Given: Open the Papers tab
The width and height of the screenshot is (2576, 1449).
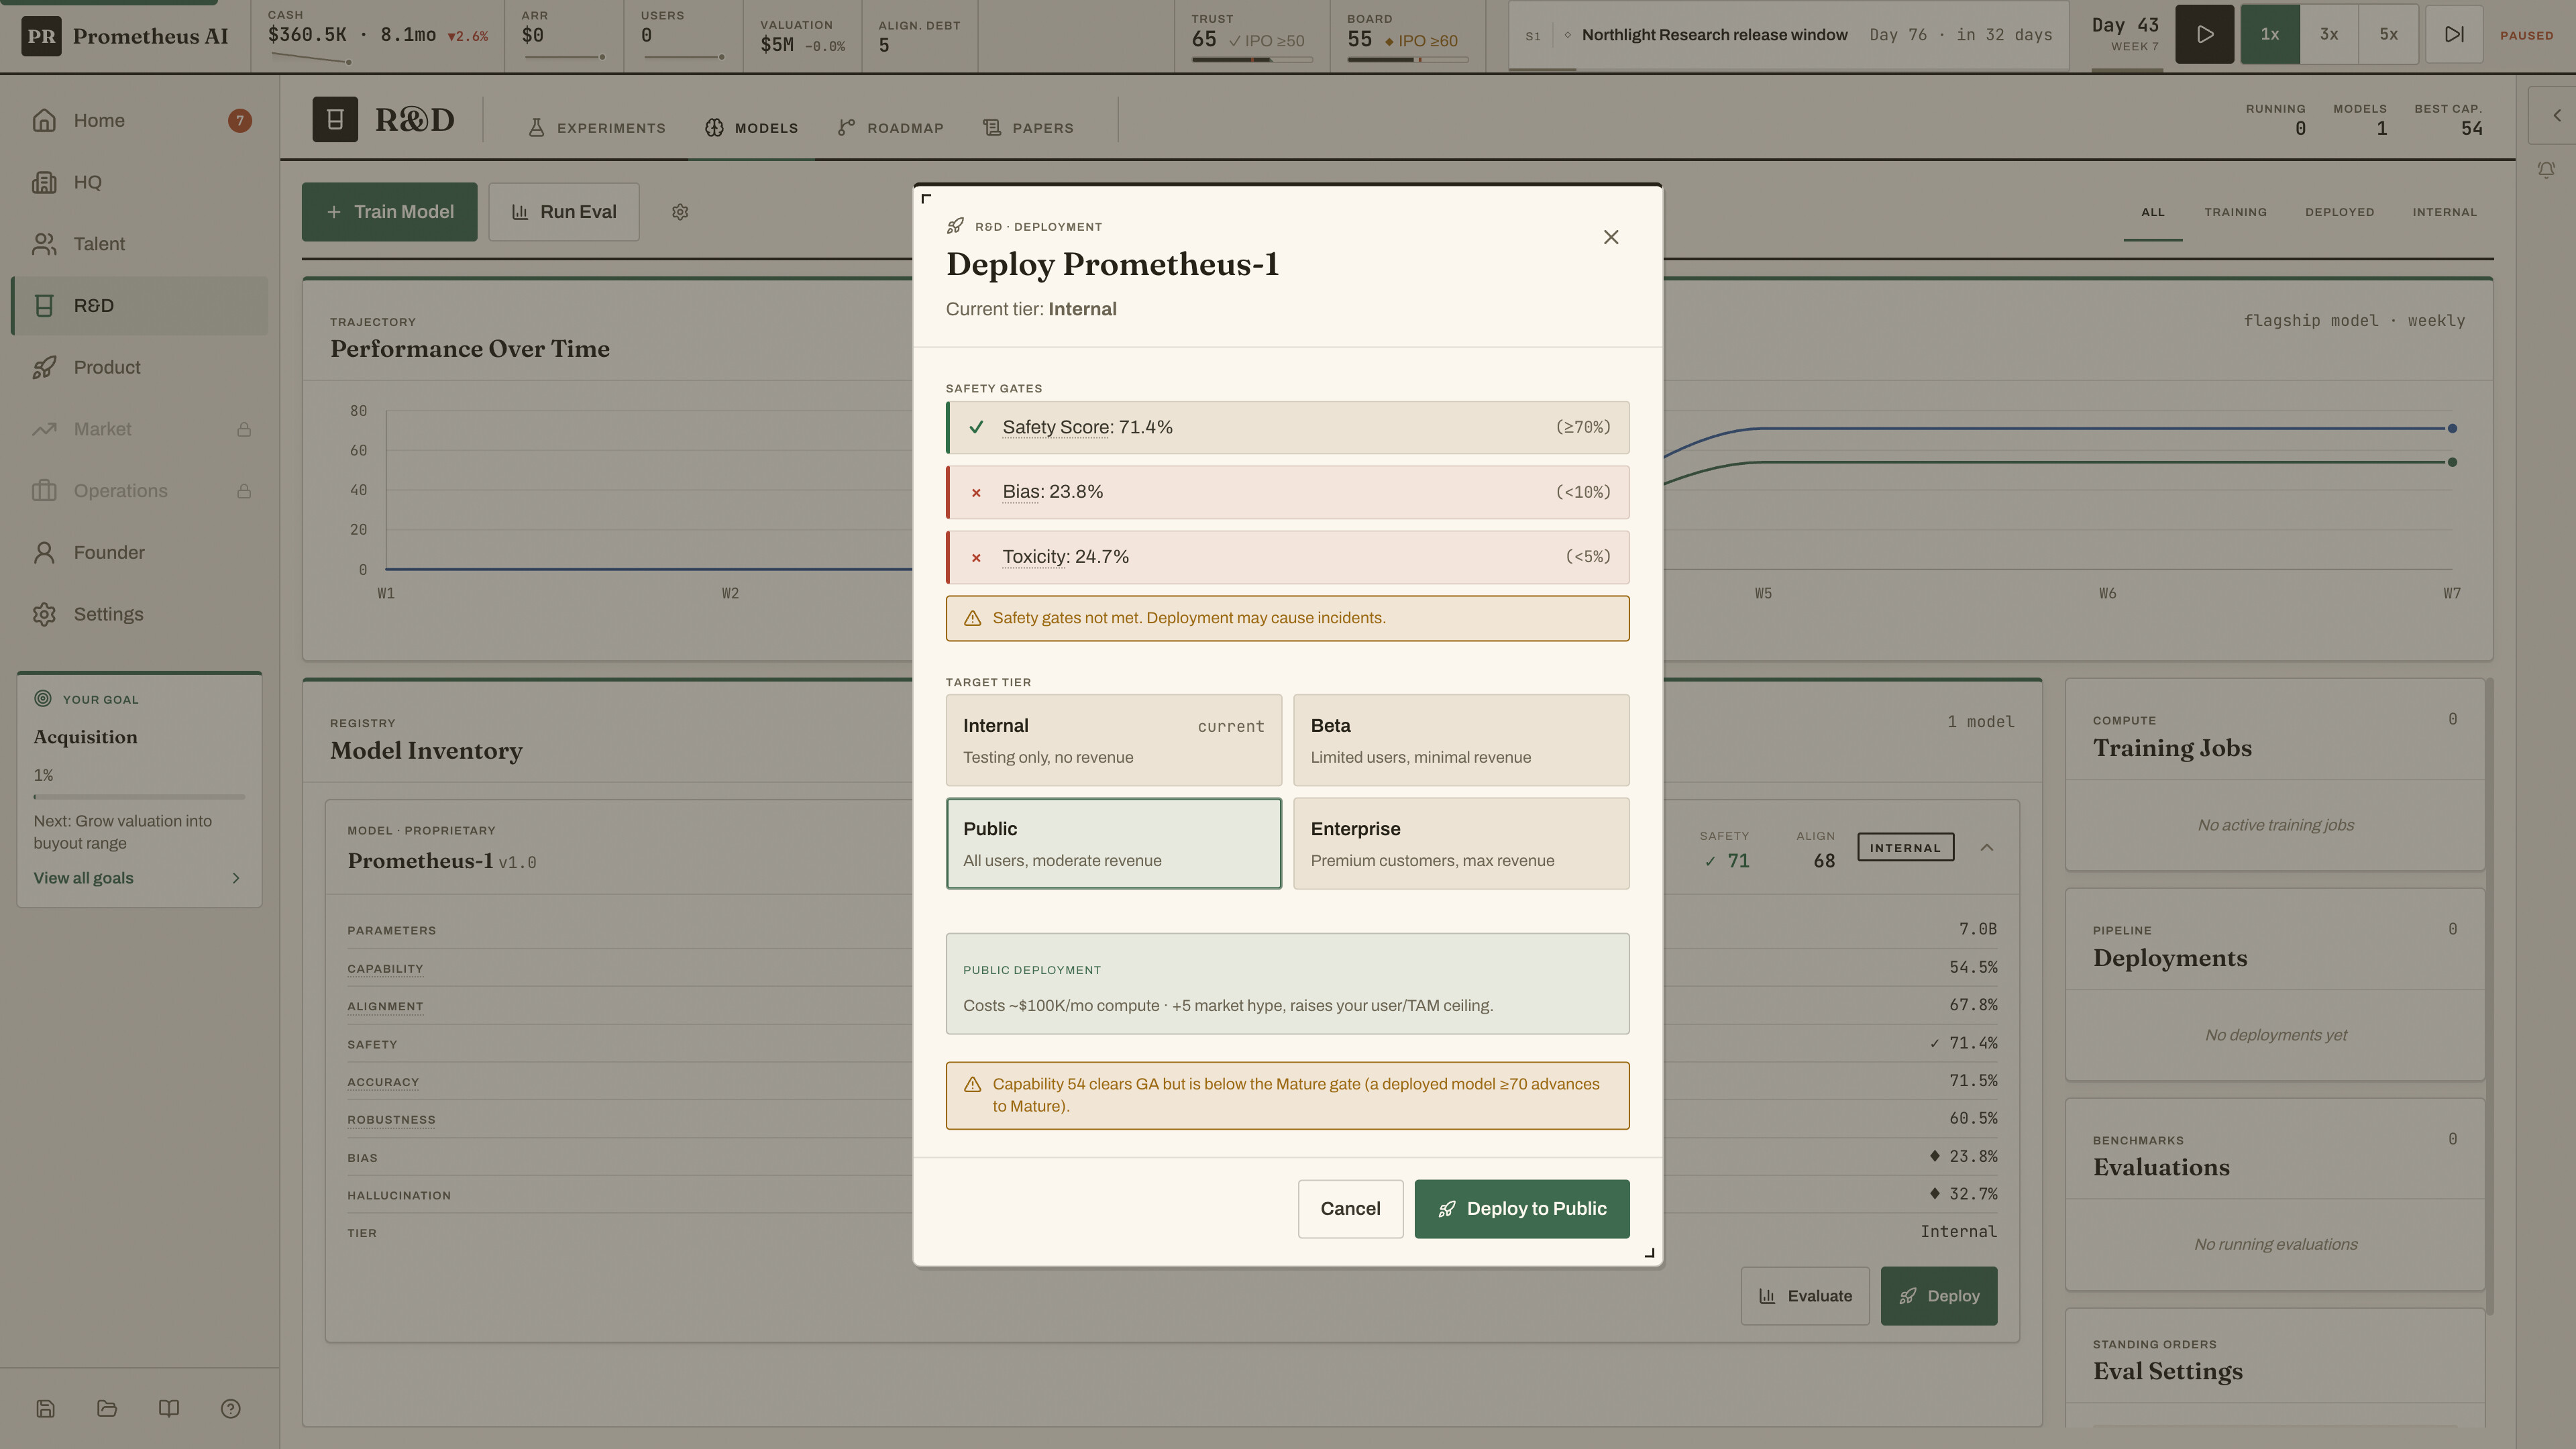Looking at the screenshot, I should pos(1029,128).
